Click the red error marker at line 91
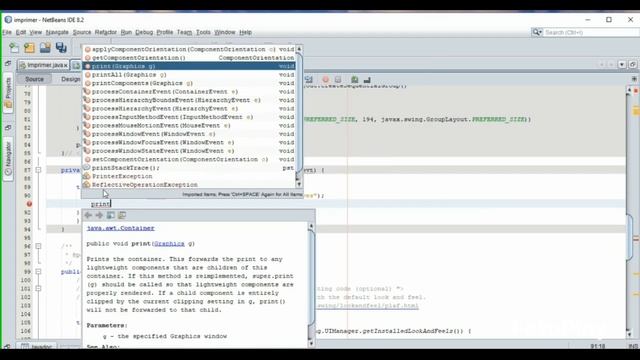The width and height of the screenshot is (640, 360). pyautogui.click(x=29, y=204)
